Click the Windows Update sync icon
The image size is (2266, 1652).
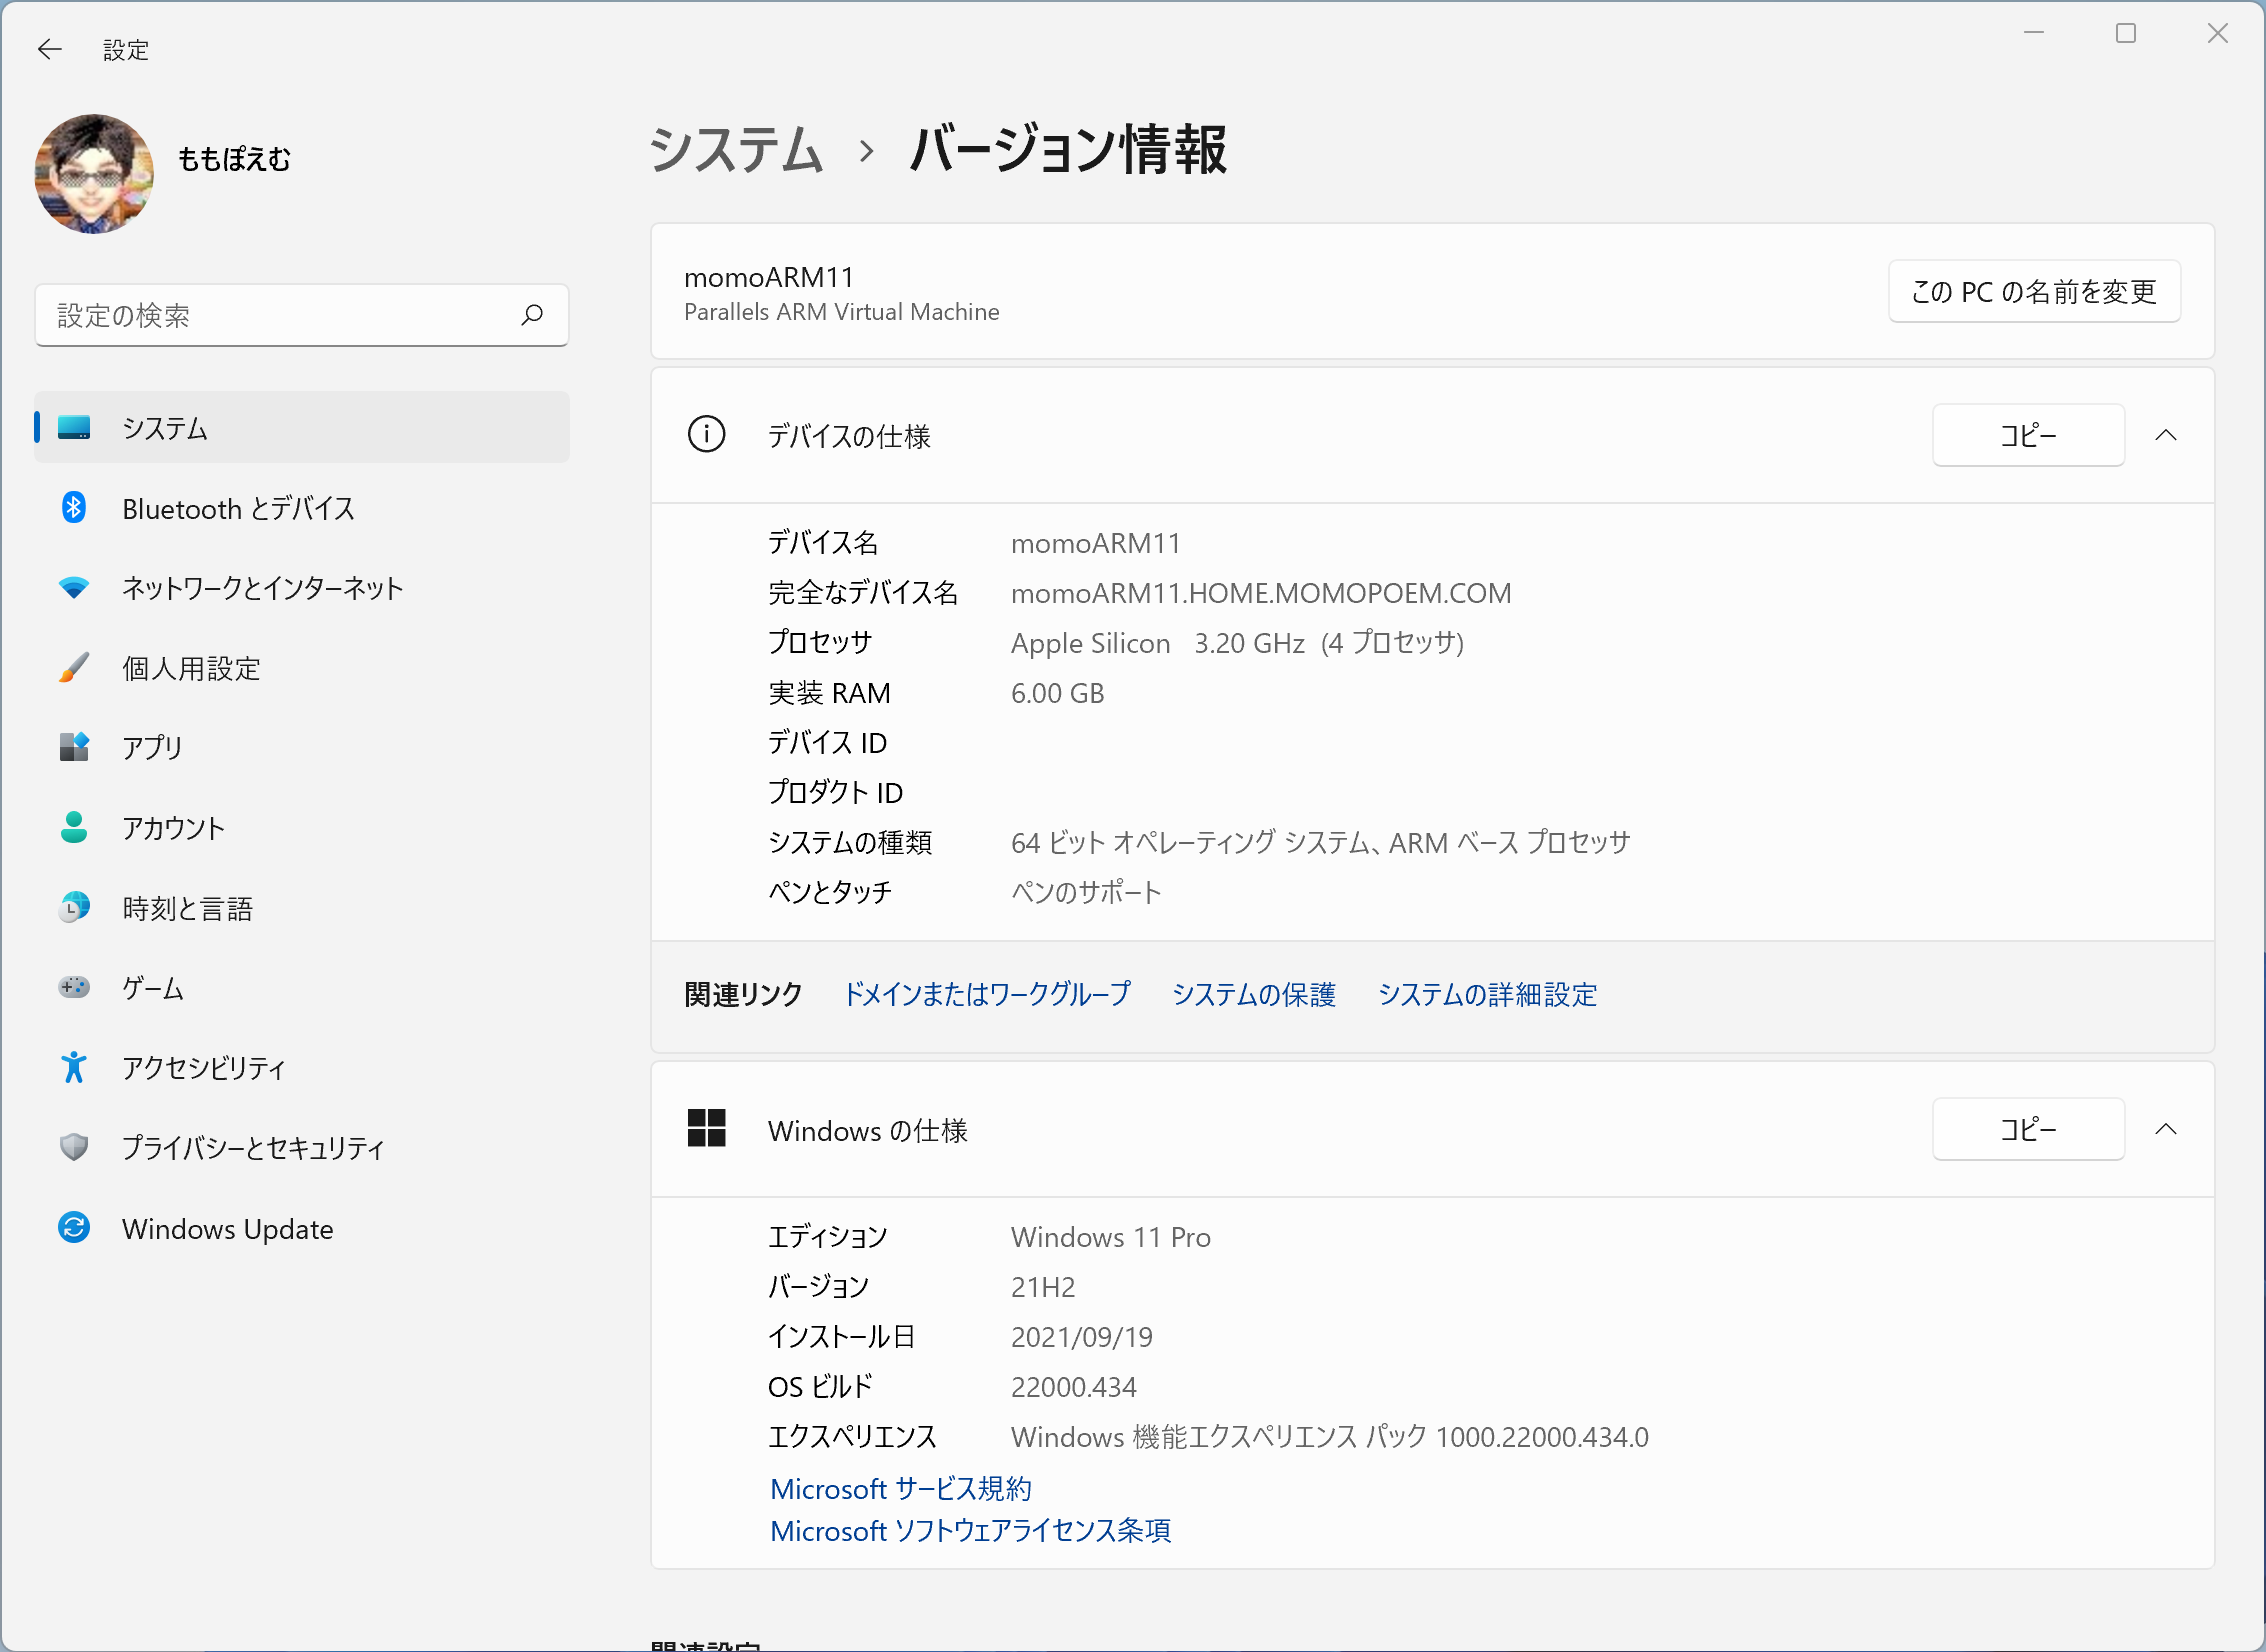pos(74,1227)
